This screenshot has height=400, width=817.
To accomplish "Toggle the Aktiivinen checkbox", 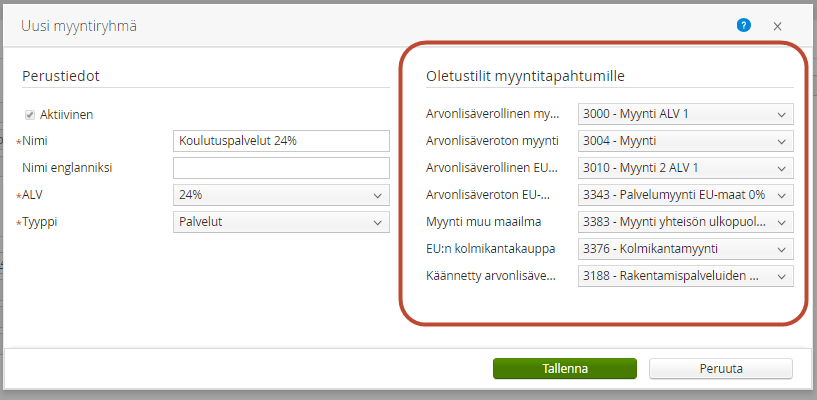I will pyautogui.click(x=30, y=115).
